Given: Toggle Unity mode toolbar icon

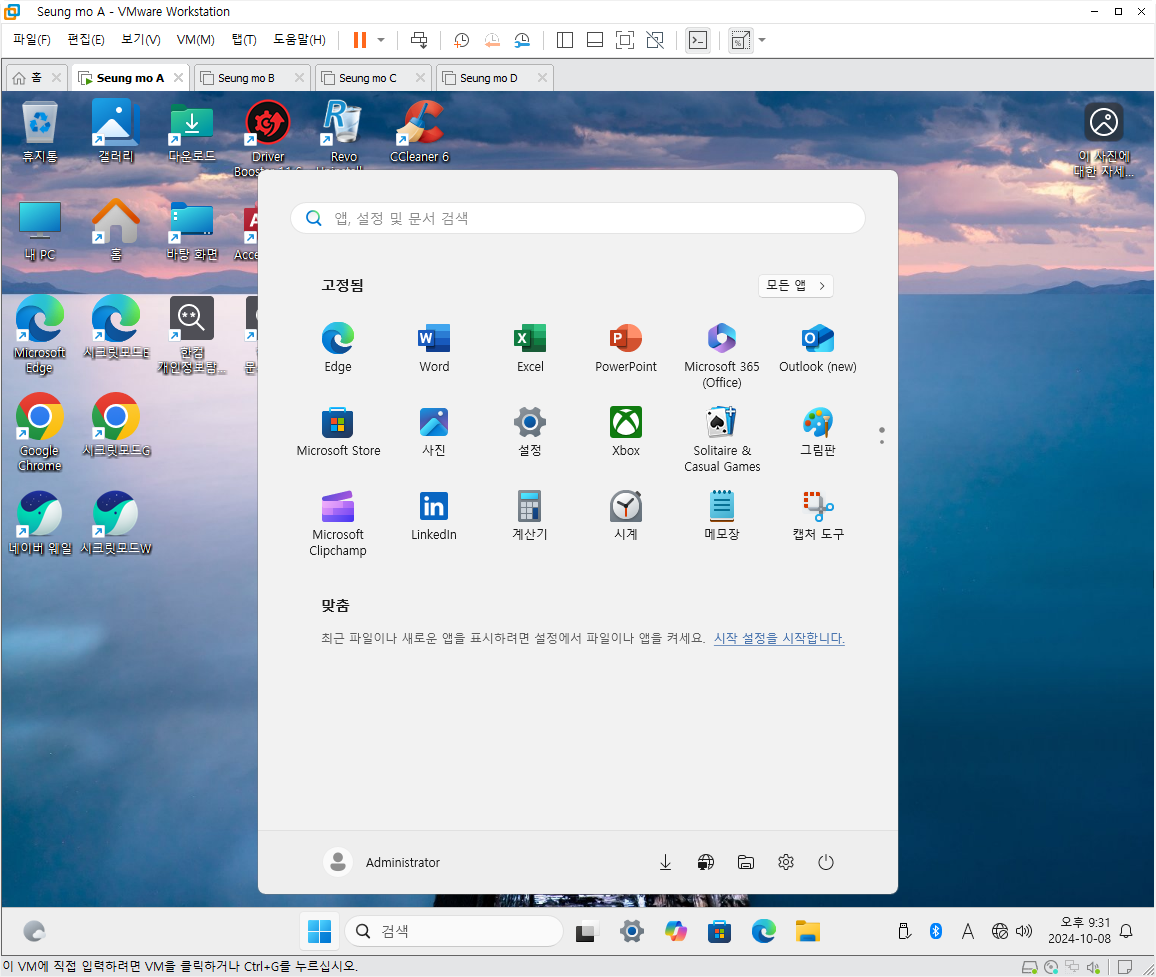Looking at the screenshot, I should click(655, 40).
